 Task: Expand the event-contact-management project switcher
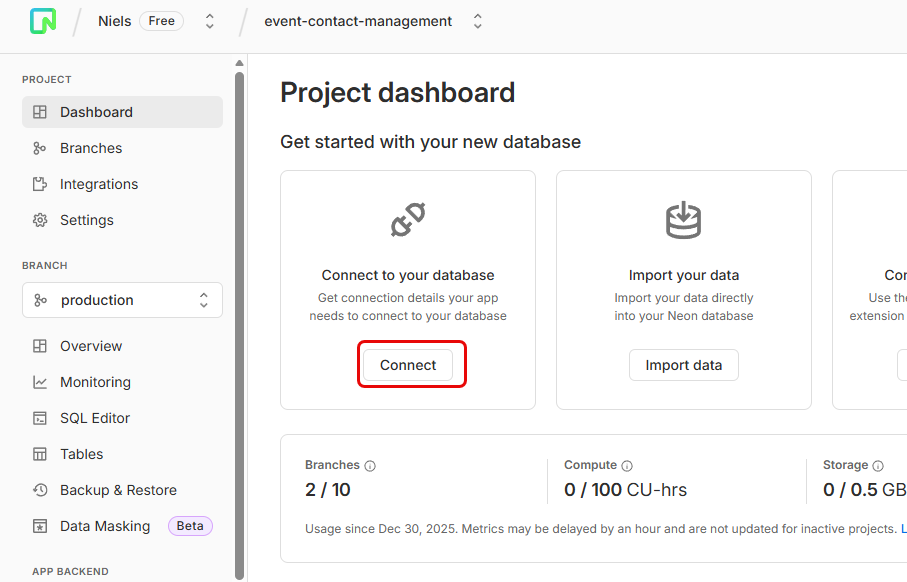coord(477,21)
